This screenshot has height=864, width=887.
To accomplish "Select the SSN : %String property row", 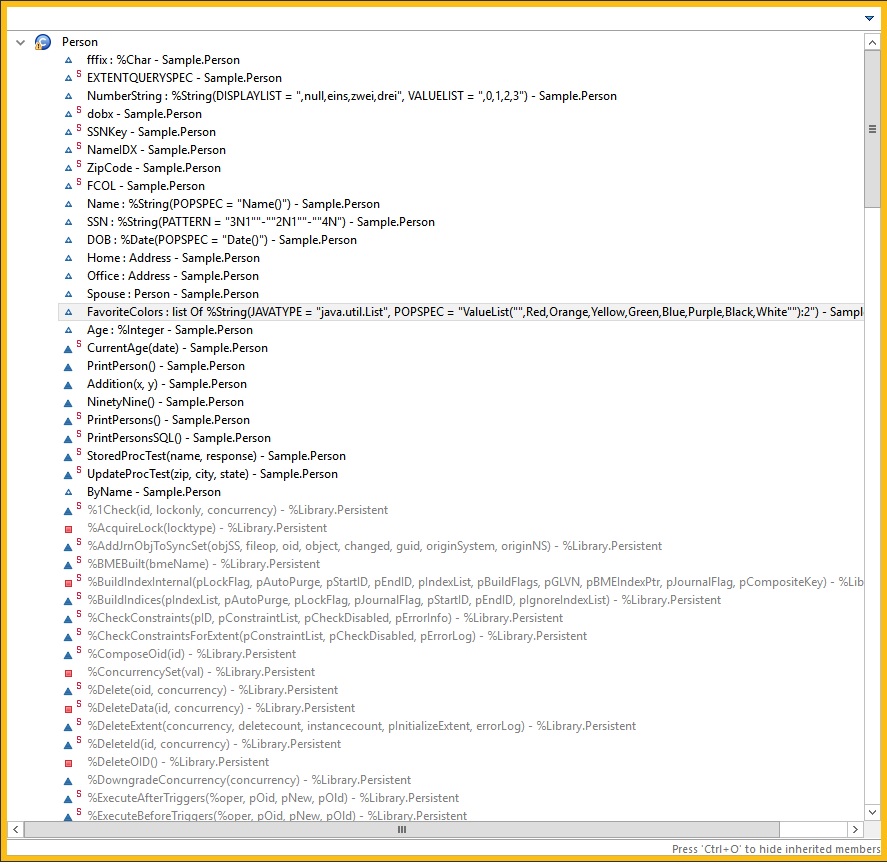I will point(261,222).
